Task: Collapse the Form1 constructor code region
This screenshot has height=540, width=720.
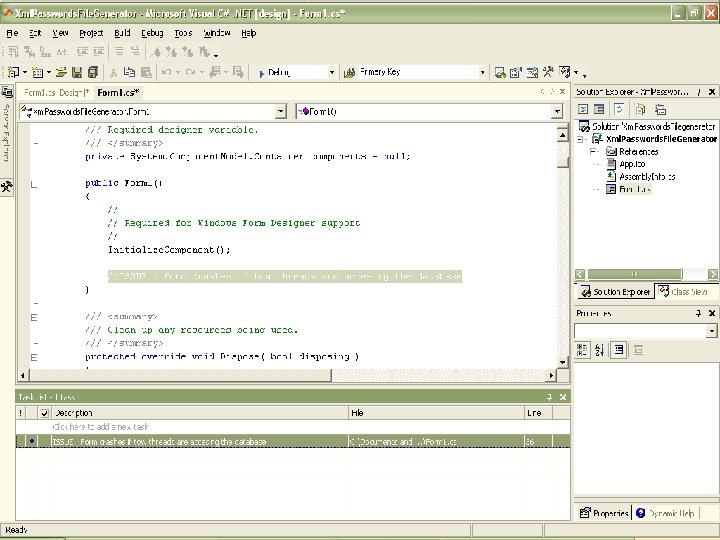Action: [35, 186]
